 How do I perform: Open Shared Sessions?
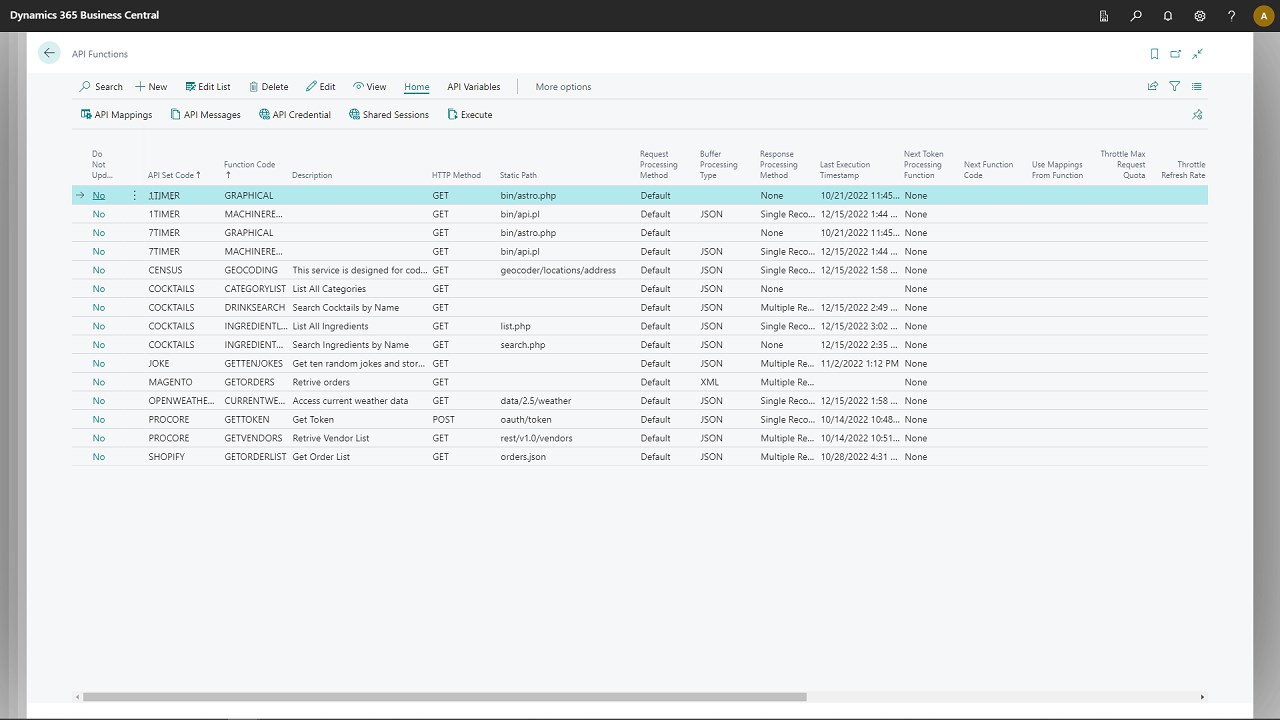(388, 115)
